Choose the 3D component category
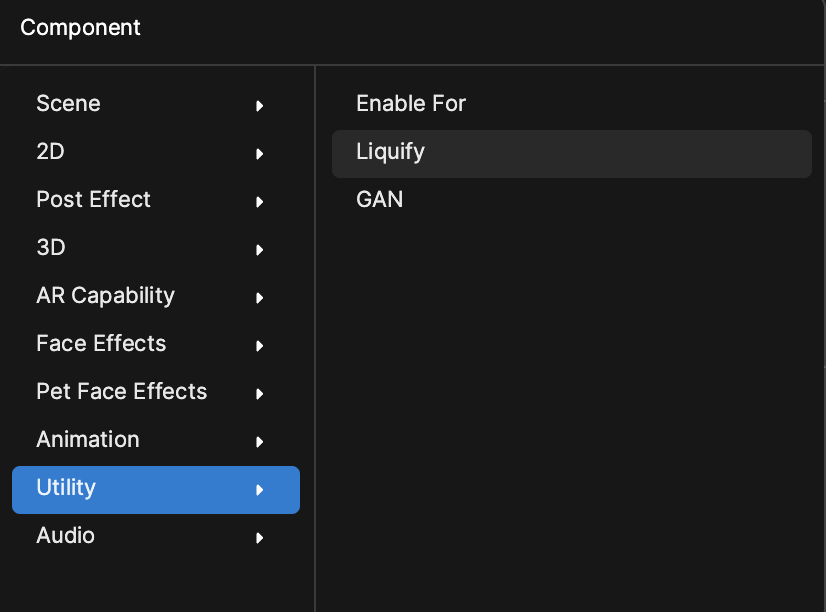Viewport: 826px width, 612px height. click(x=156, y=248)
